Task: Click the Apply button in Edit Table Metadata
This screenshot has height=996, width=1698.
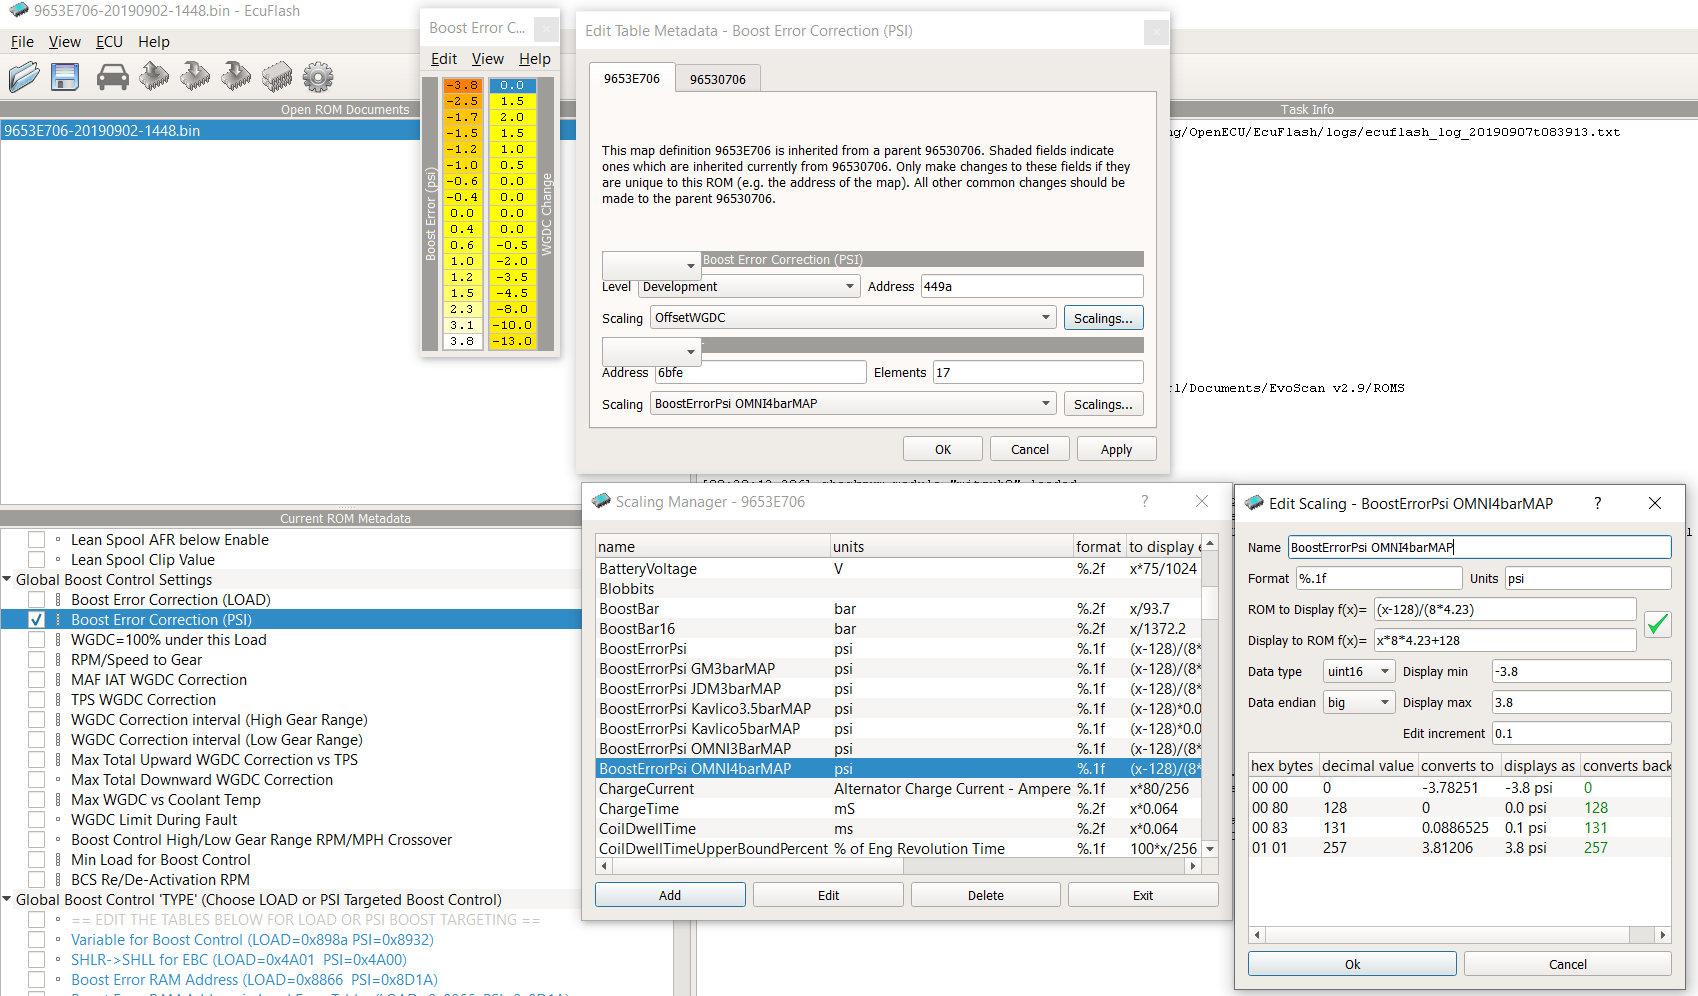Action: pos(1116,450)
